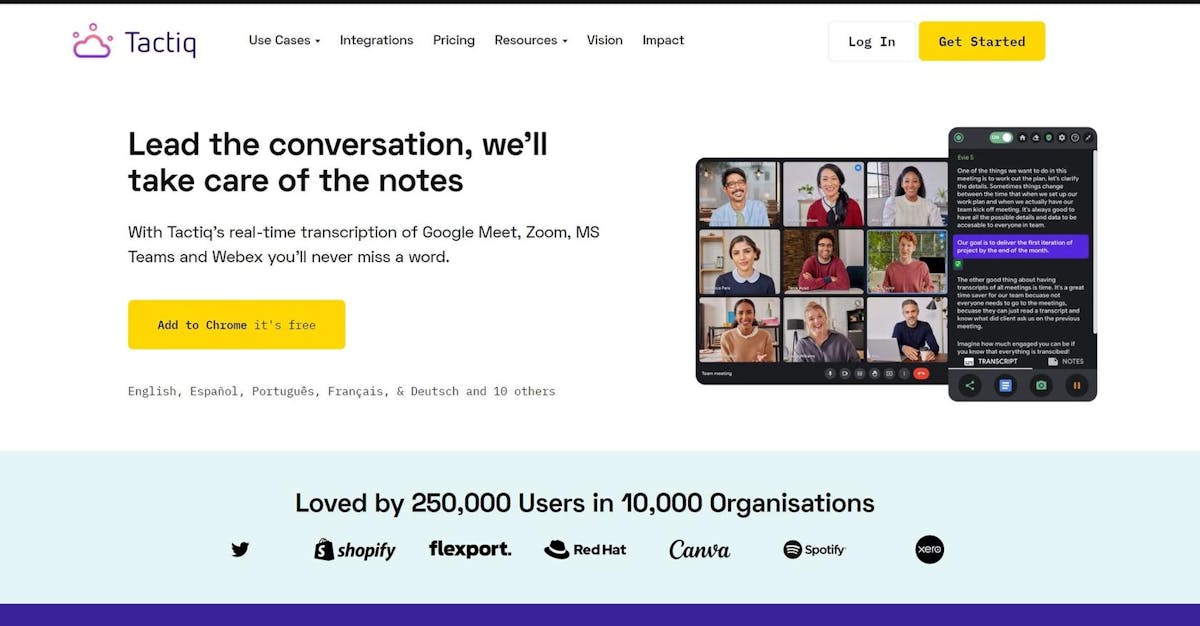Viewport: 1200px width, 626px height.
Task: Click the green camera screenshot button
Action: pyautogui.click(x=1041, y=385)
